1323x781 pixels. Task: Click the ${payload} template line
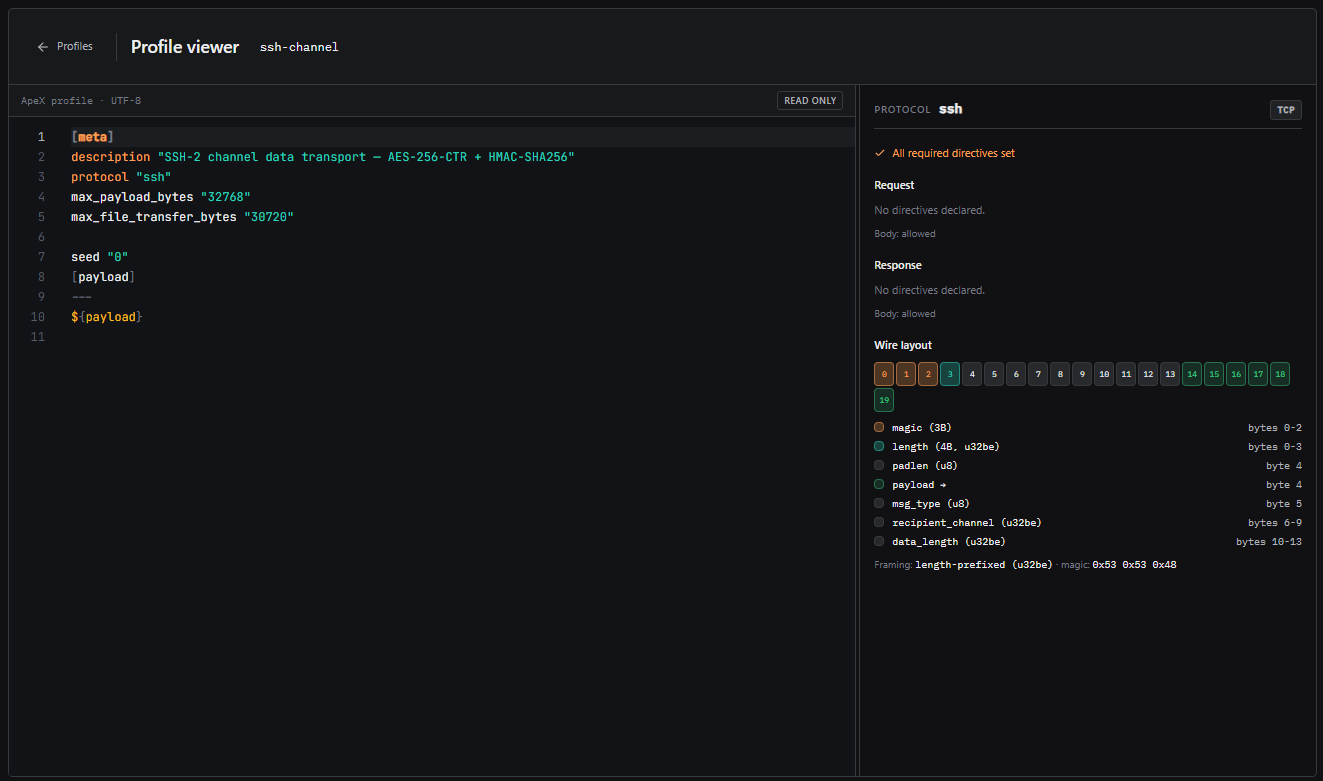(107, 317)
